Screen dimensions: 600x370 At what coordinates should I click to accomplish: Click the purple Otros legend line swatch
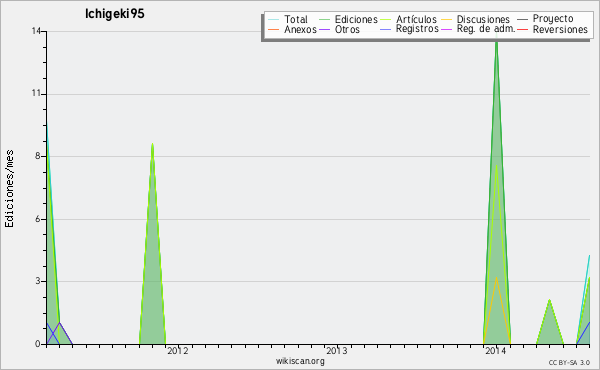(324, 29)
